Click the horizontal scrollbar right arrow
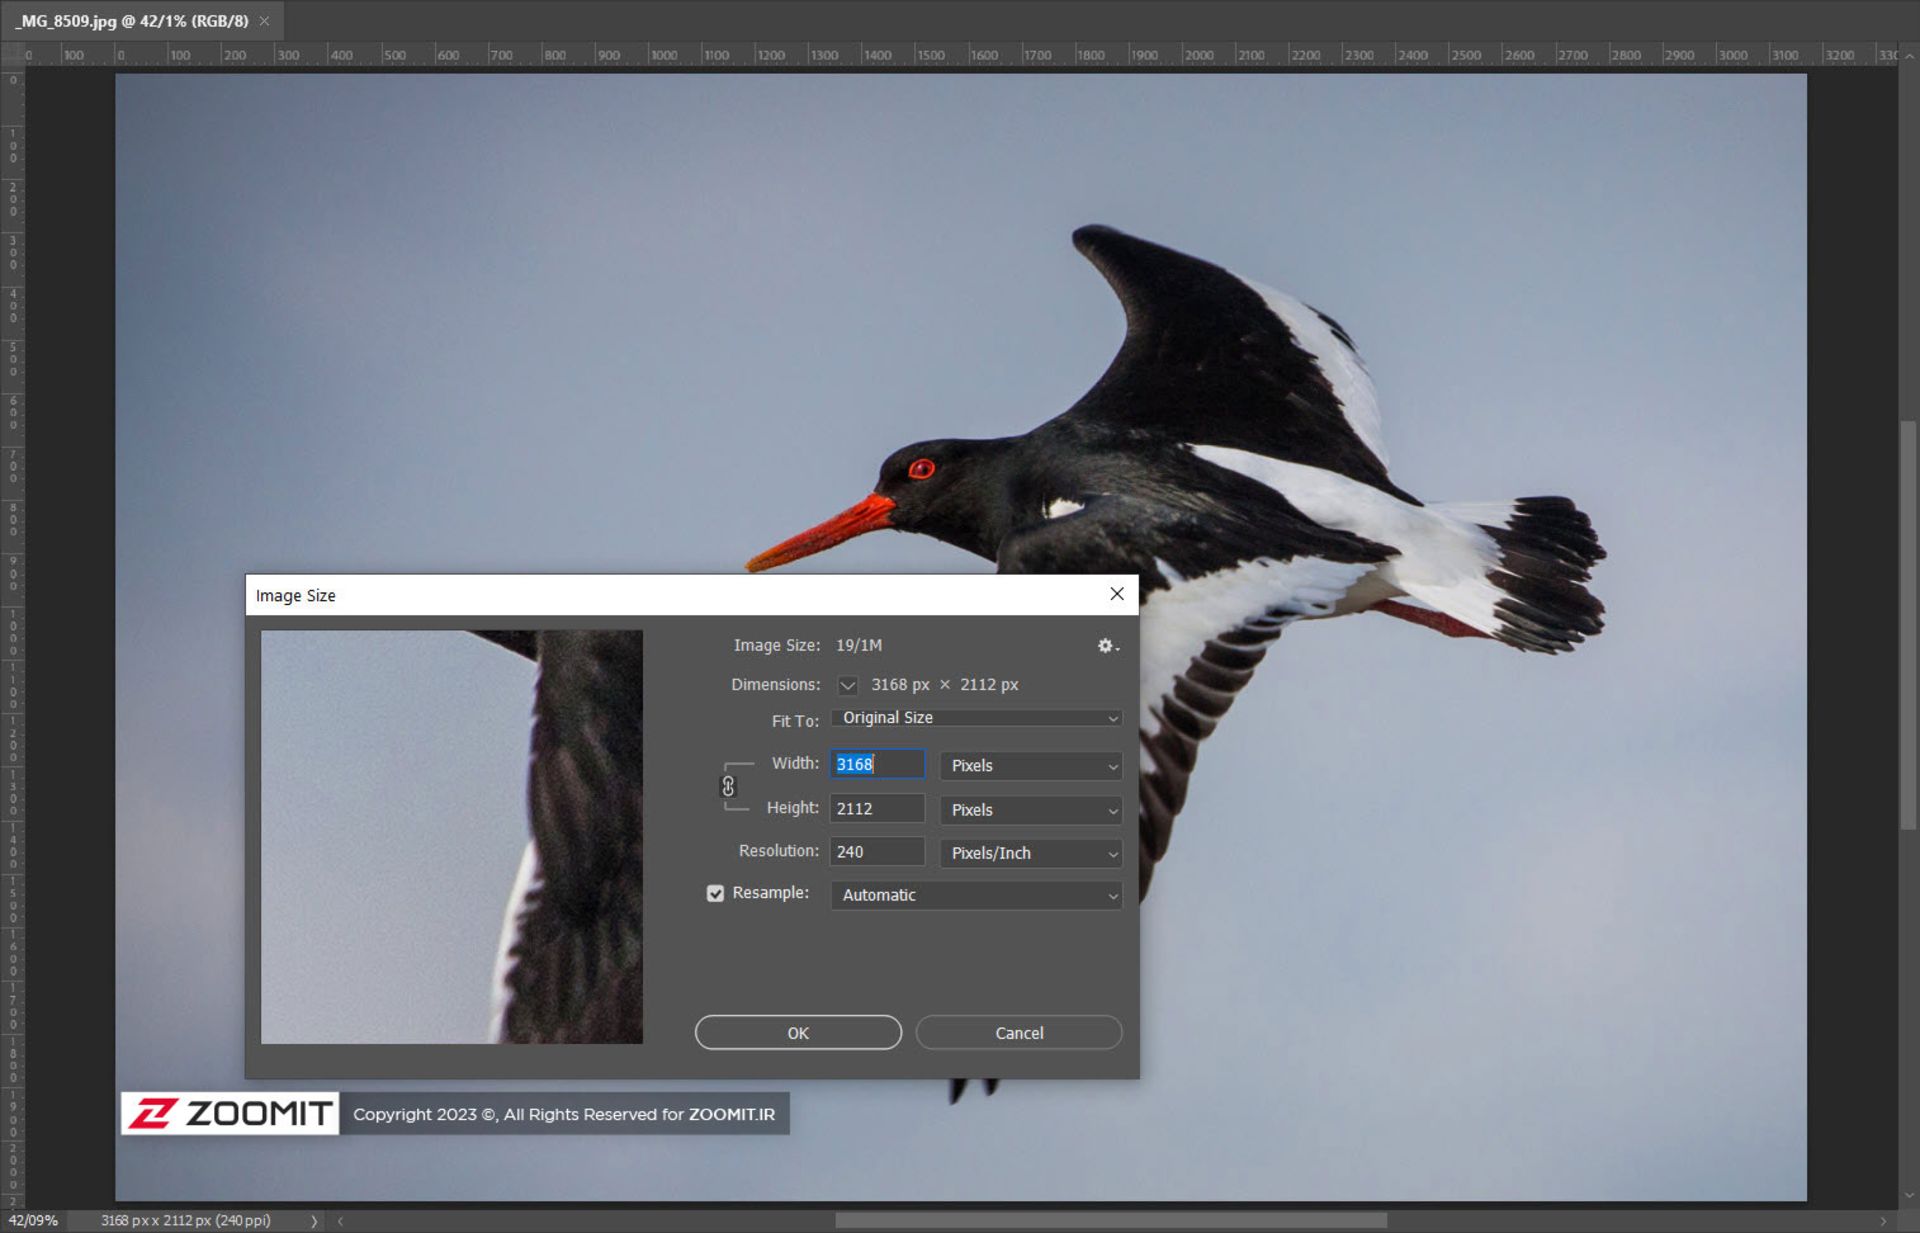Image resolution: width=1920 pixels, height=1233 pixels. [x=1884, y=1221]
